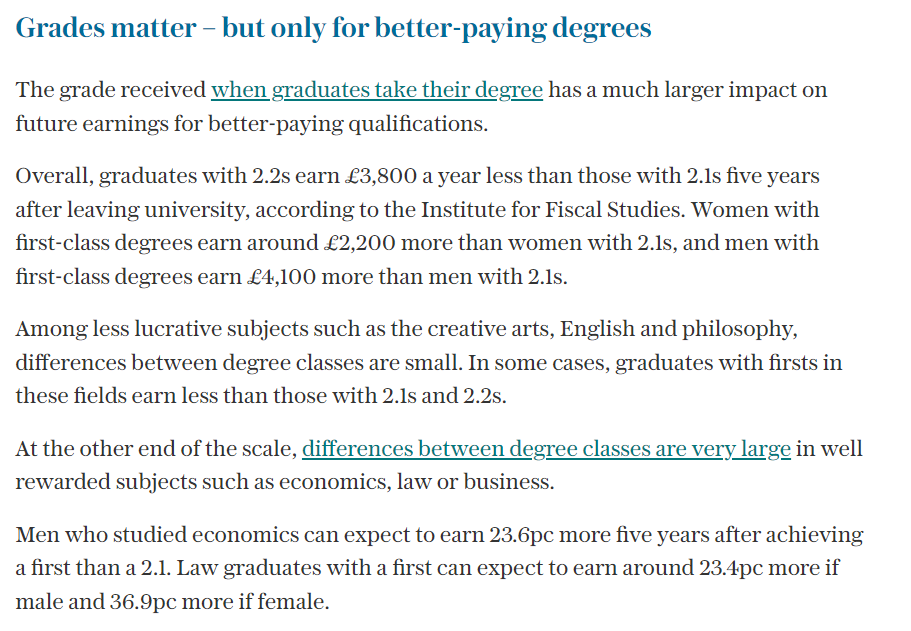Click the phrase 'creative arts, English and philosophy'
Screen dimensions: 911x631
click(612, 329)
